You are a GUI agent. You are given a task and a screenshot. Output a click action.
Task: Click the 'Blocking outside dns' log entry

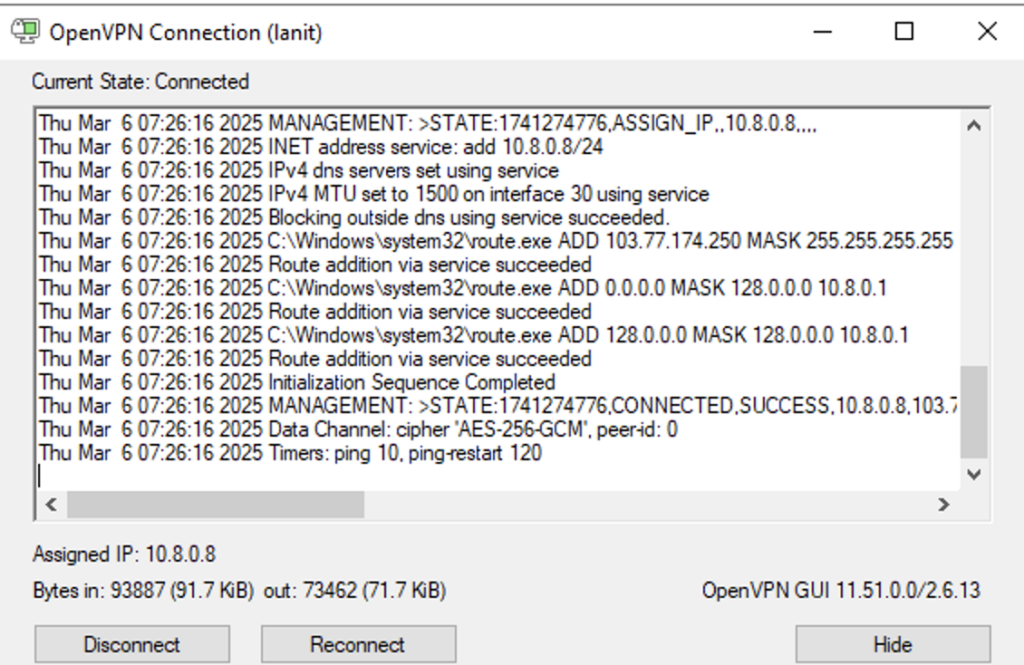354,217
